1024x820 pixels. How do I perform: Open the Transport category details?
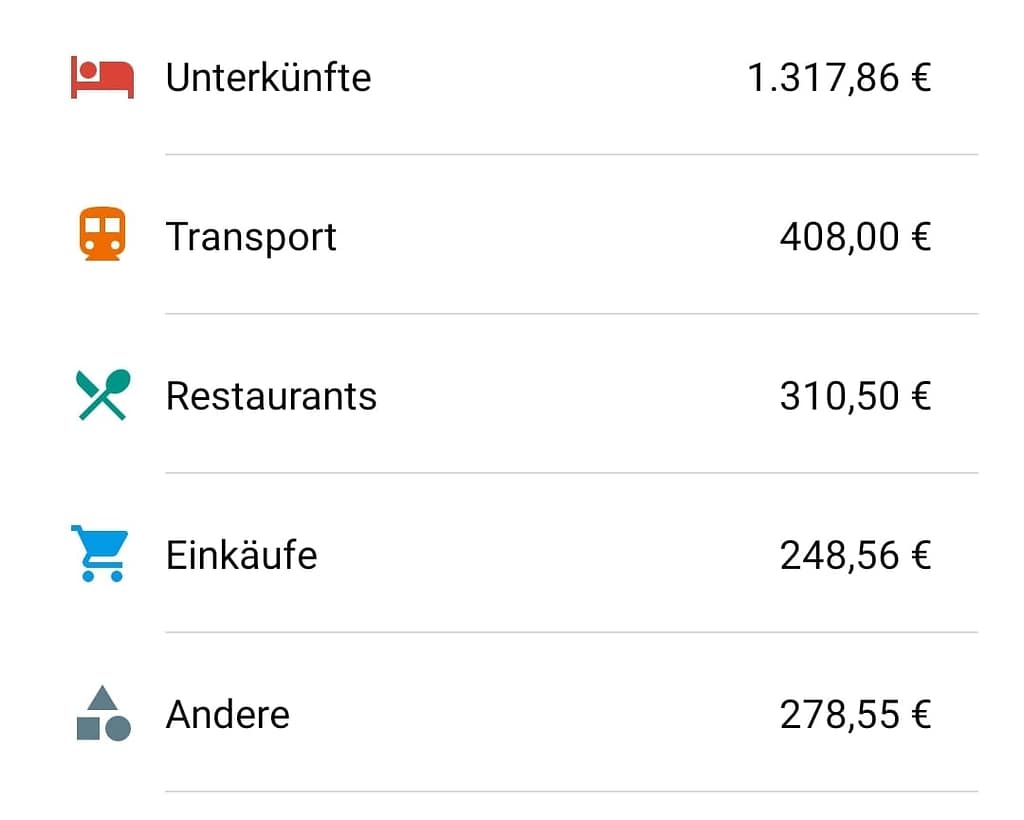click(251, 236)
